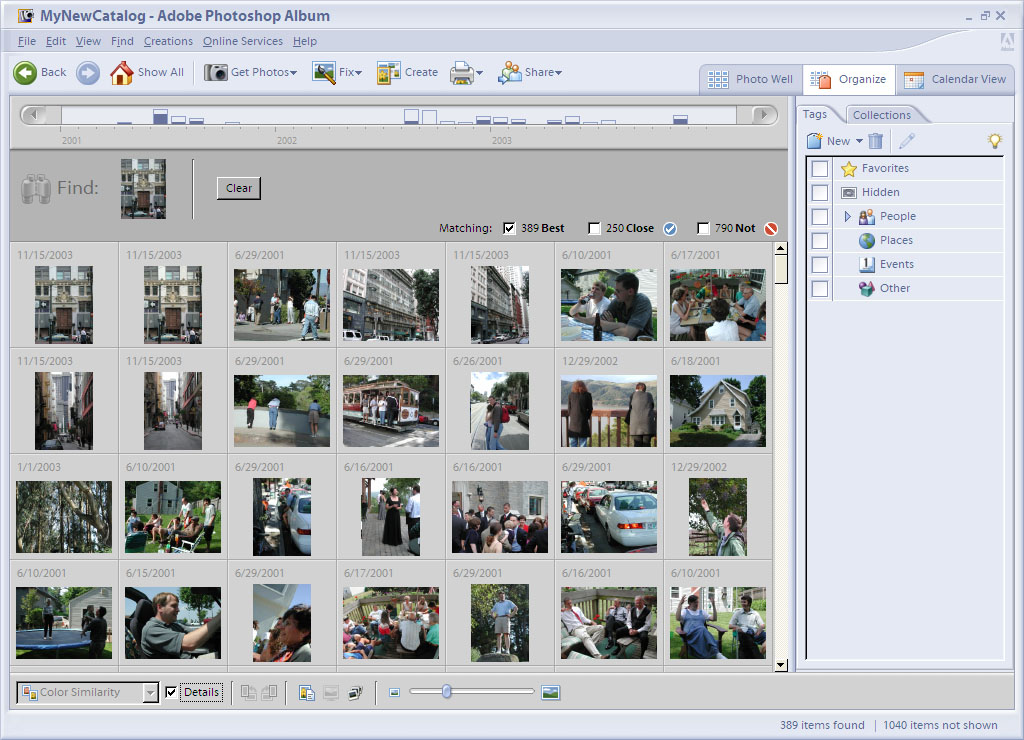Toggle the Details checkbox
The height and width of the screenshot is (740, 1024).
click(x=171, y=692)
